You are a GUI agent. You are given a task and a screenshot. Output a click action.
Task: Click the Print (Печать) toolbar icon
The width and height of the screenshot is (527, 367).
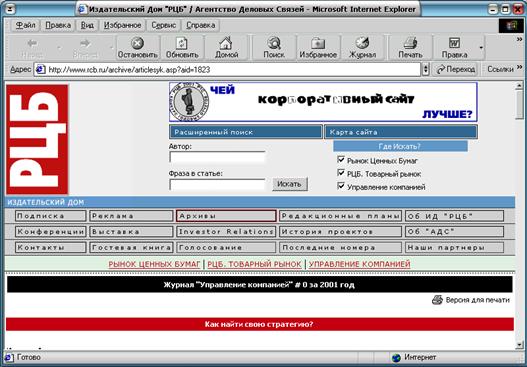tap(410, 43)
